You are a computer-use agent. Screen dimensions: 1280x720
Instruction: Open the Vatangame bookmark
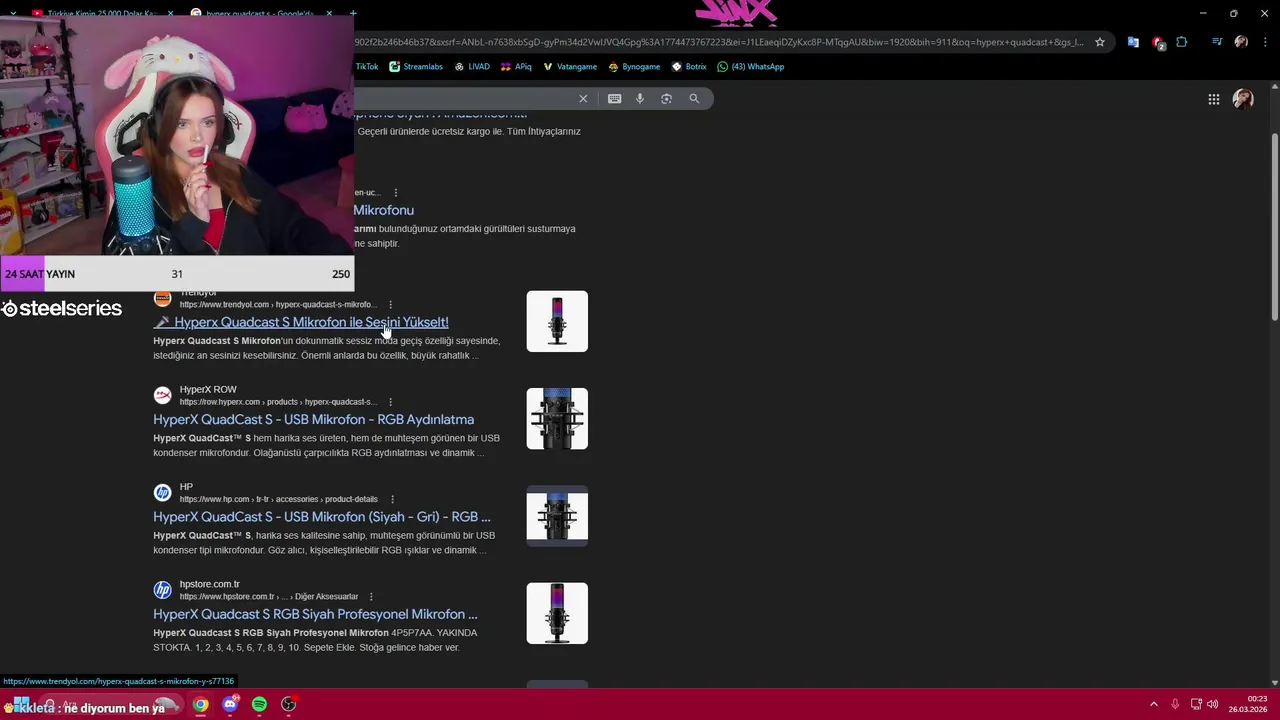pyautogui.click(x=570, y=67)
